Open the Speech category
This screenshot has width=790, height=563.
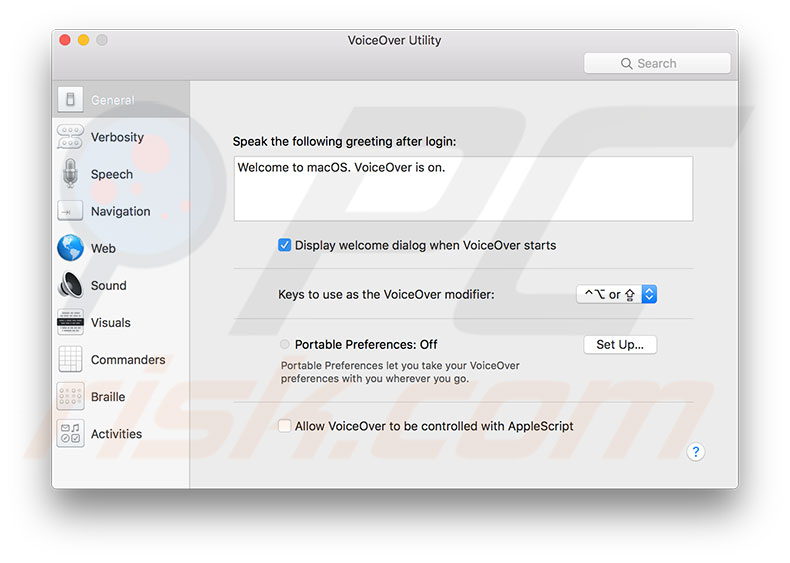112,174
